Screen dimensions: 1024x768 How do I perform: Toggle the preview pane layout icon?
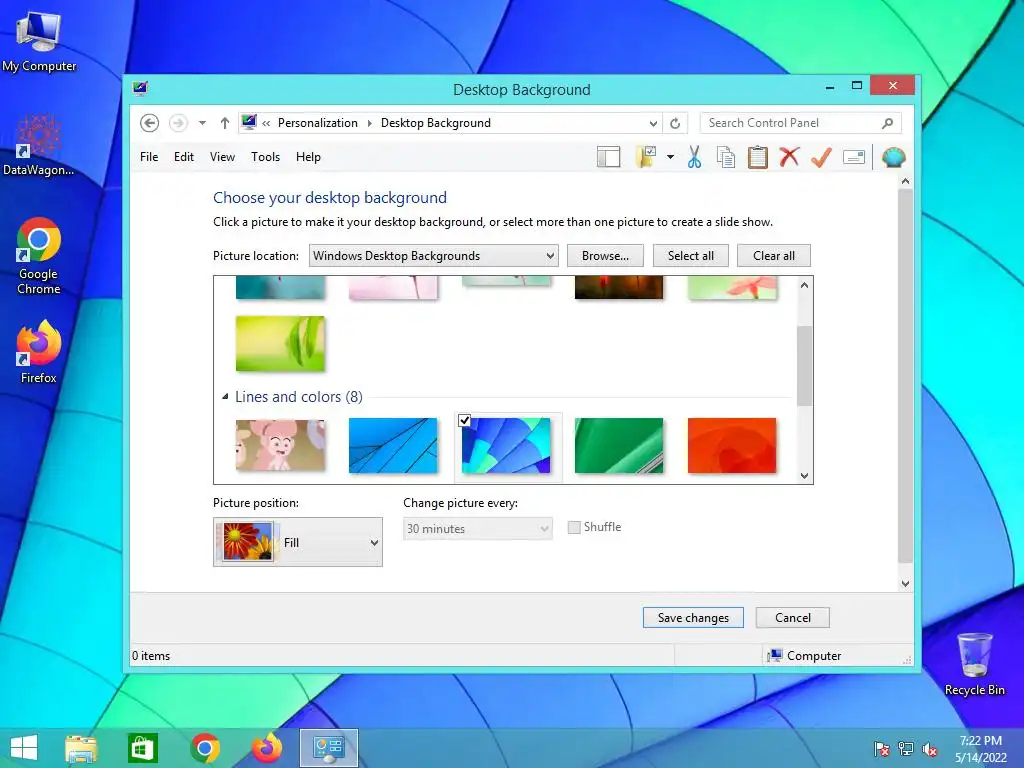608,157
